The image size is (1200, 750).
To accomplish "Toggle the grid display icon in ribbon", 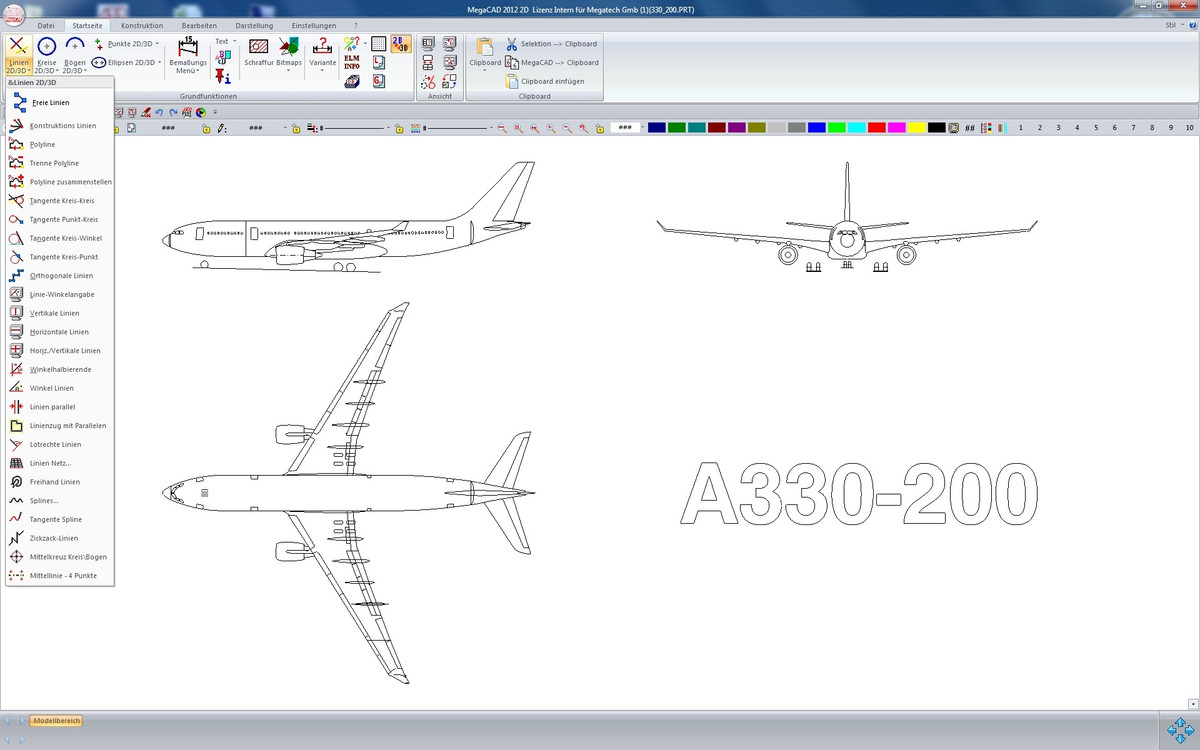I will click(379, 44).
